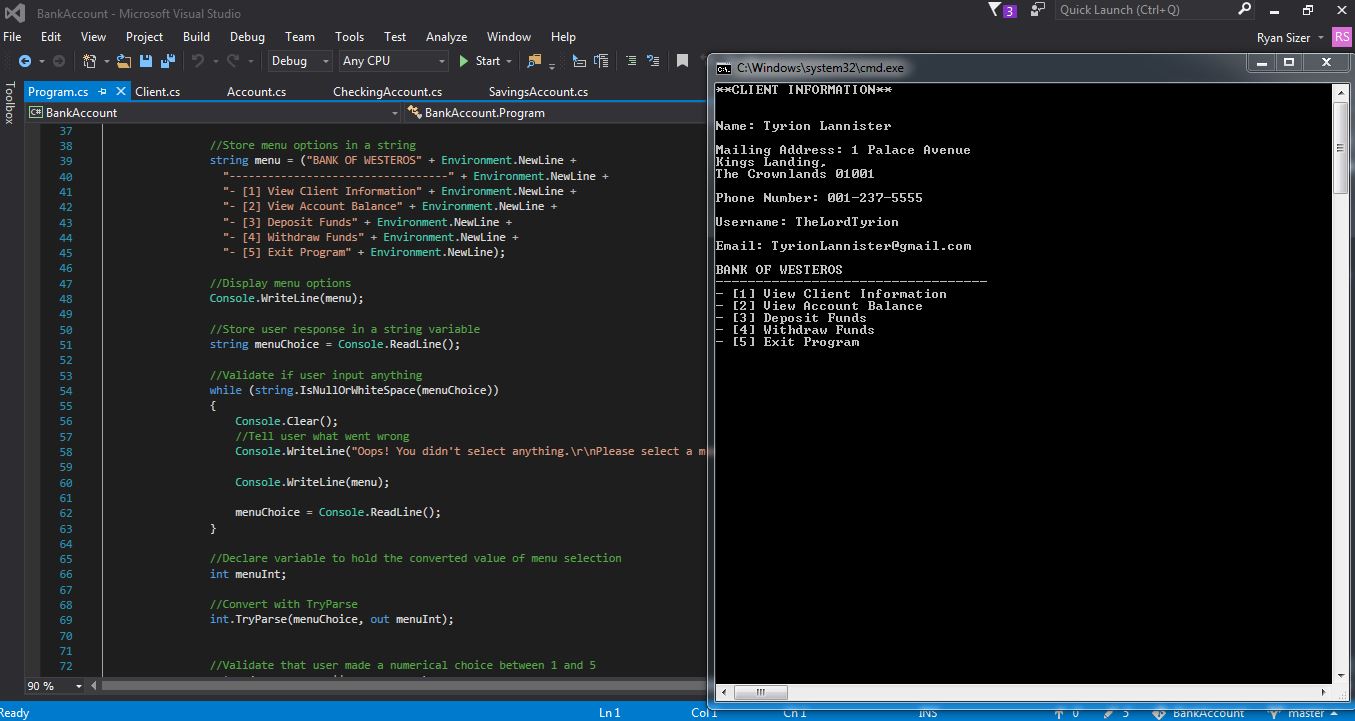Click the green Start debugging button

pyautogui.click(x=479, y=61)
